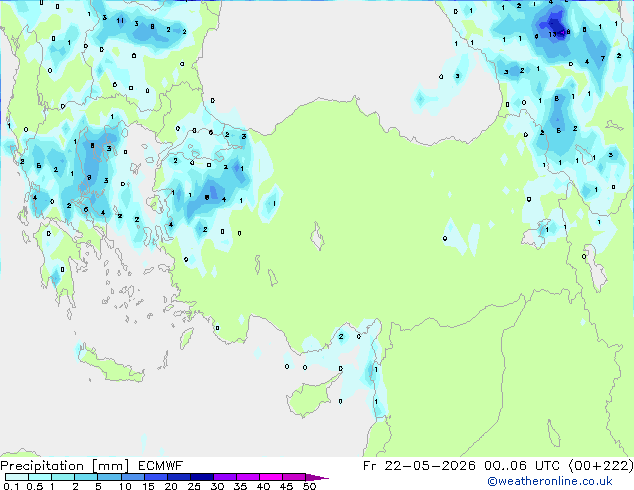The width and height of the screenshot is (634, 490).
Task: Click the 'Precipitation' title word
Action: tap(42, 466)
